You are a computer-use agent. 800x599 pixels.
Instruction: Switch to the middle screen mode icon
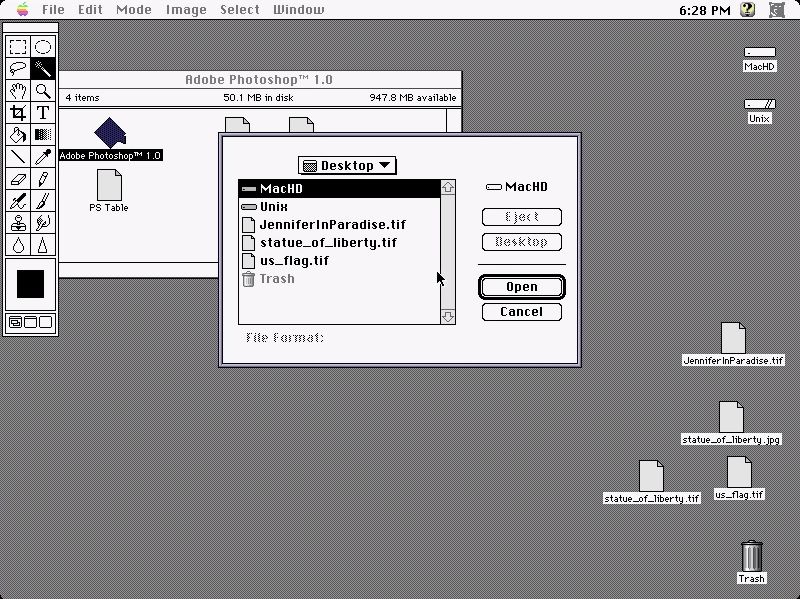31,322
